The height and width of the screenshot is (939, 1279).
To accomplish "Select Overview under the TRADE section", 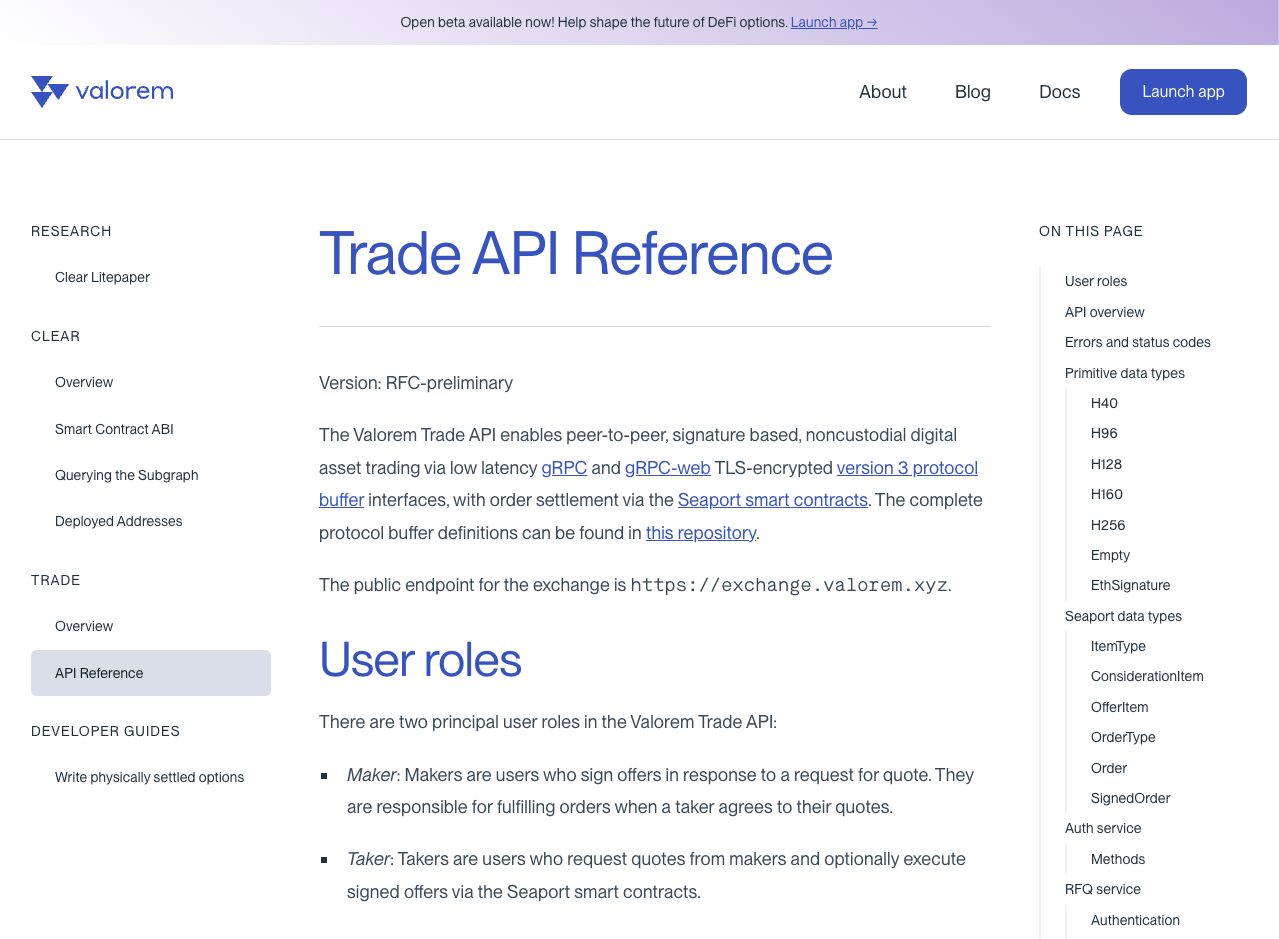I will pyautogui.click(x=84, y=626).
